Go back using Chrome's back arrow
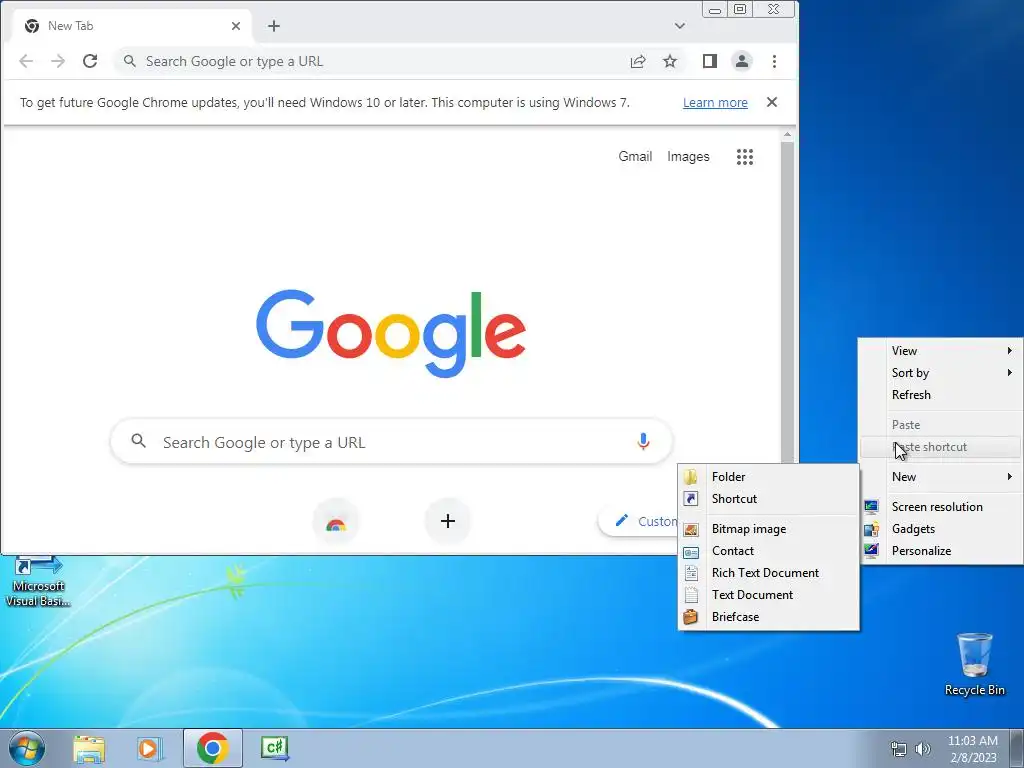The image size is (1024, 768). [26, 61]
